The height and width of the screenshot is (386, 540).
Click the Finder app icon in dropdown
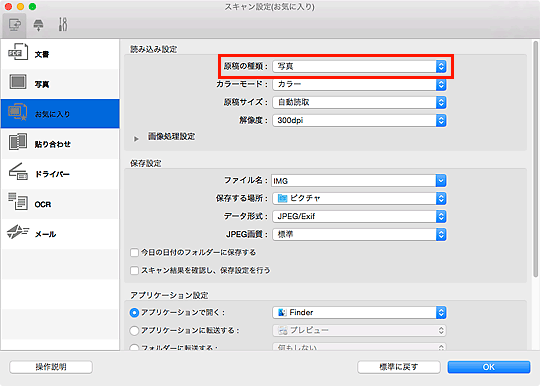tap(282, 313)
